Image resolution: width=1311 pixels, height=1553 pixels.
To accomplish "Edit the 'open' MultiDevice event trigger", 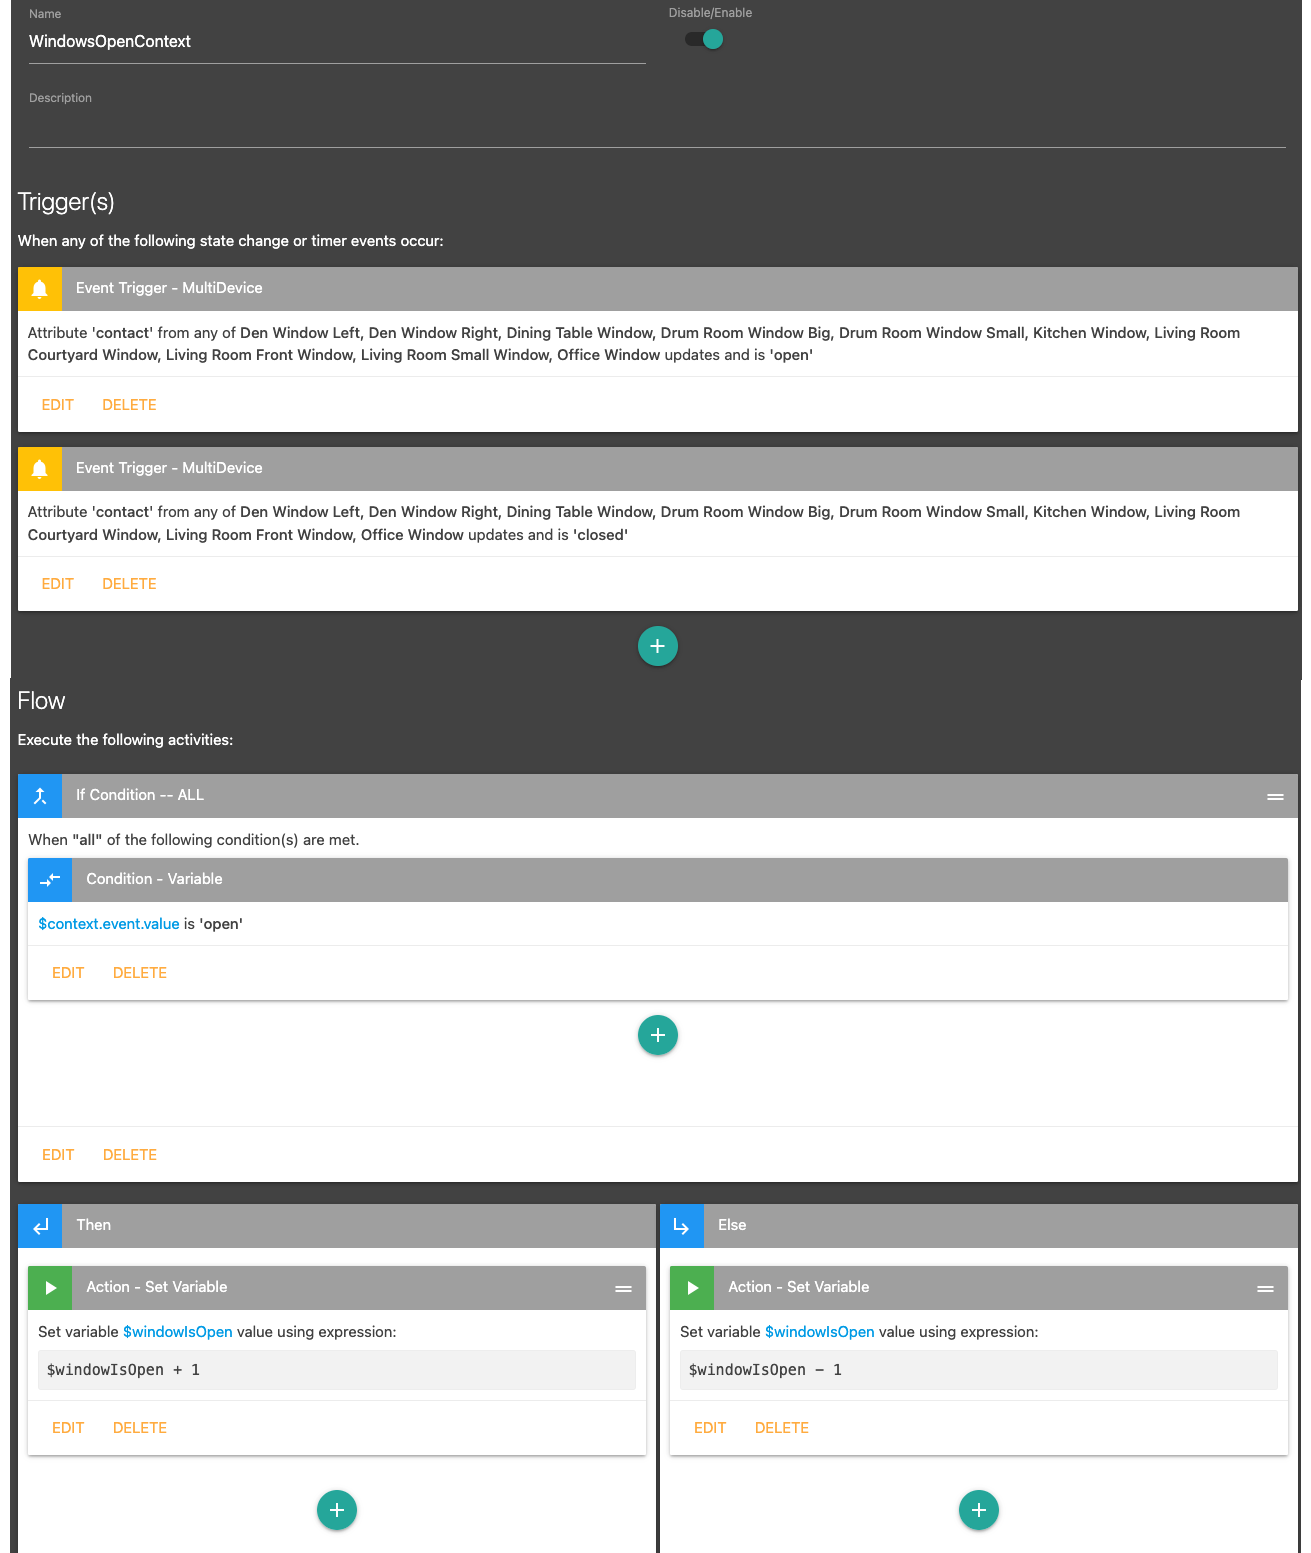I will click(x=58, y=405).
